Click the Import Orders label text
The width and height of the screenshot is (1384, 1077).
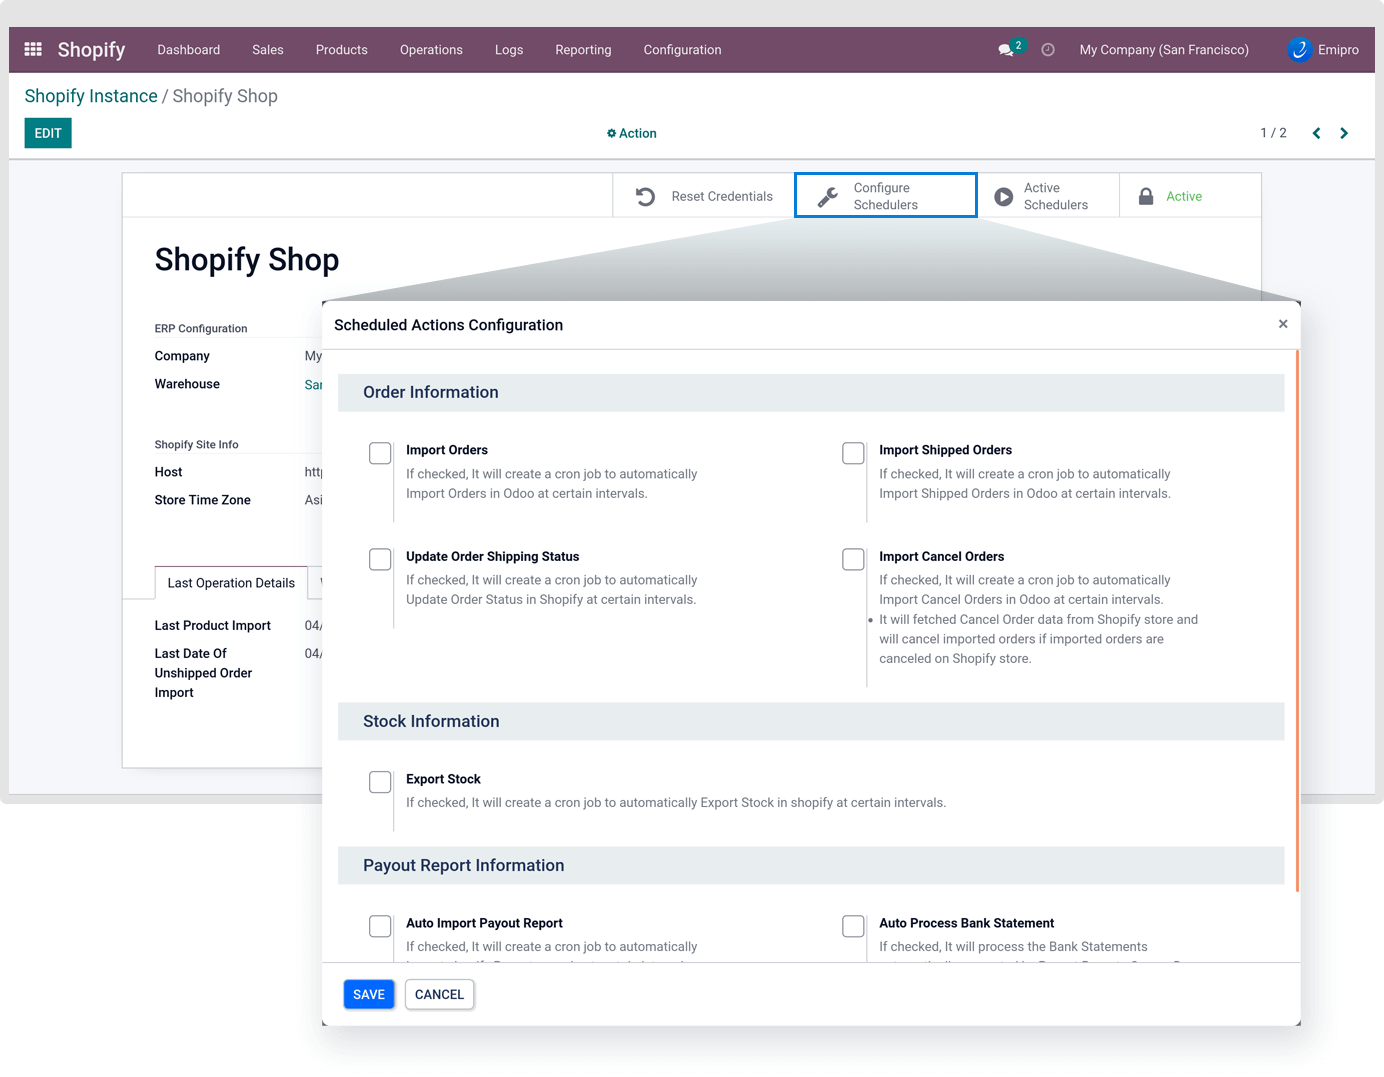(x=447, y=450)
